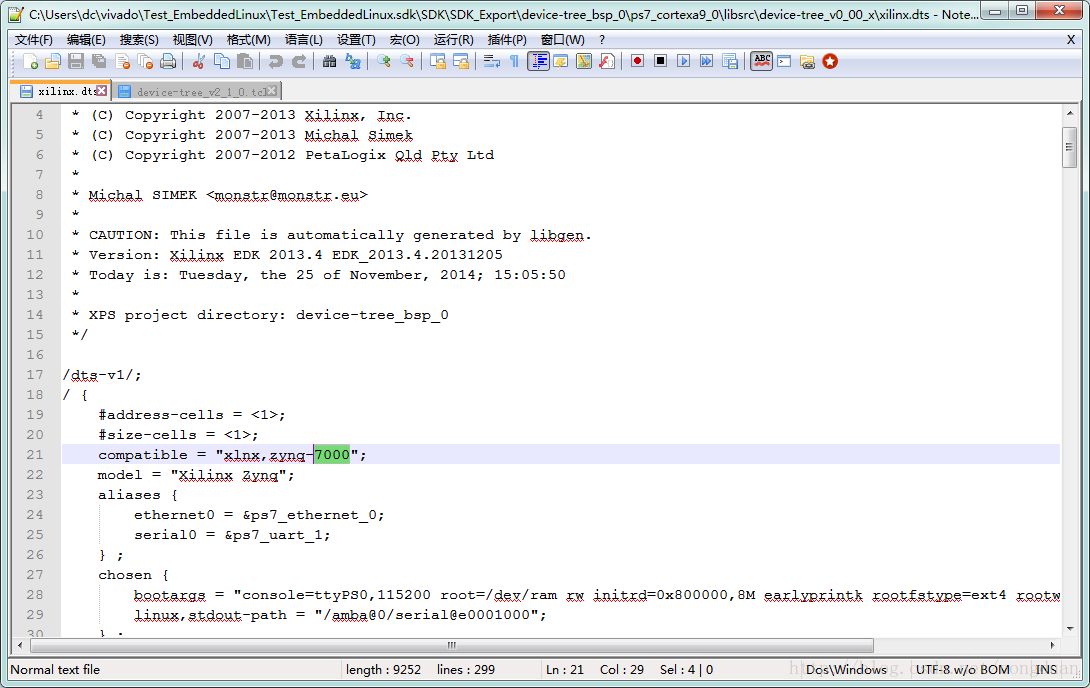Image resolution: width=1090 pixels, height=688 pixels.
Task: Click the folder with printer plugin icon
Action: coord(807,62)
